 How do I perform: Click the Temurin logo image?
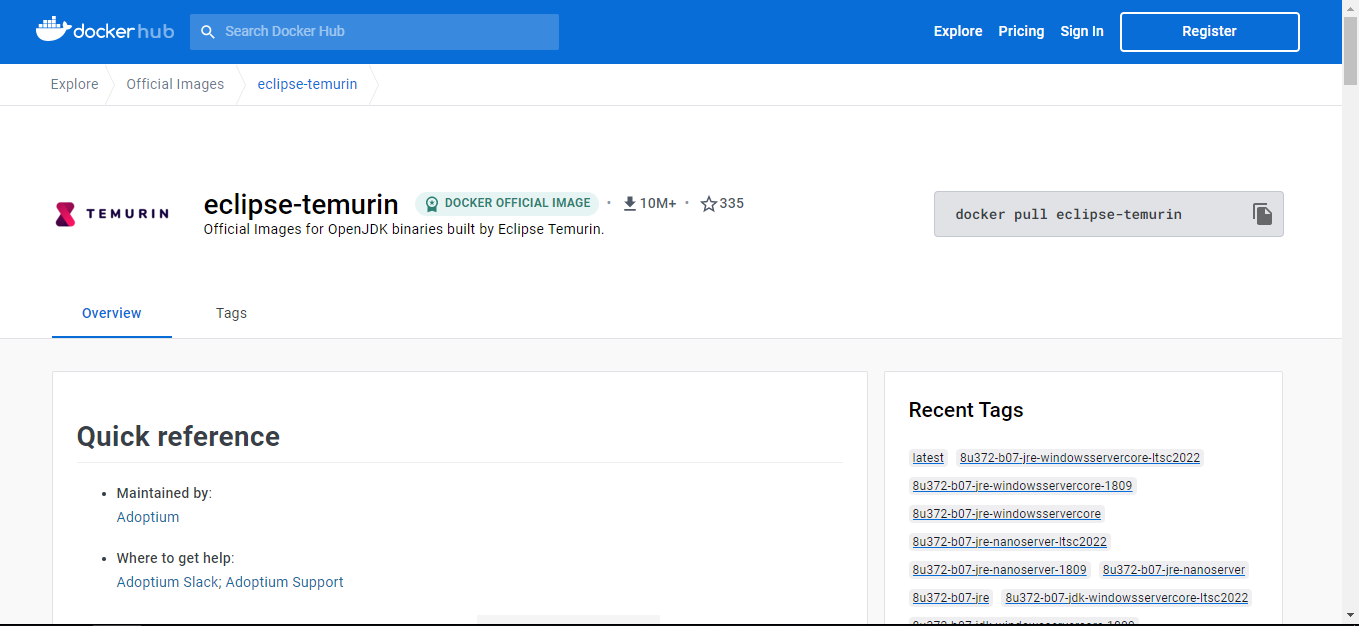tap(112, 213)
